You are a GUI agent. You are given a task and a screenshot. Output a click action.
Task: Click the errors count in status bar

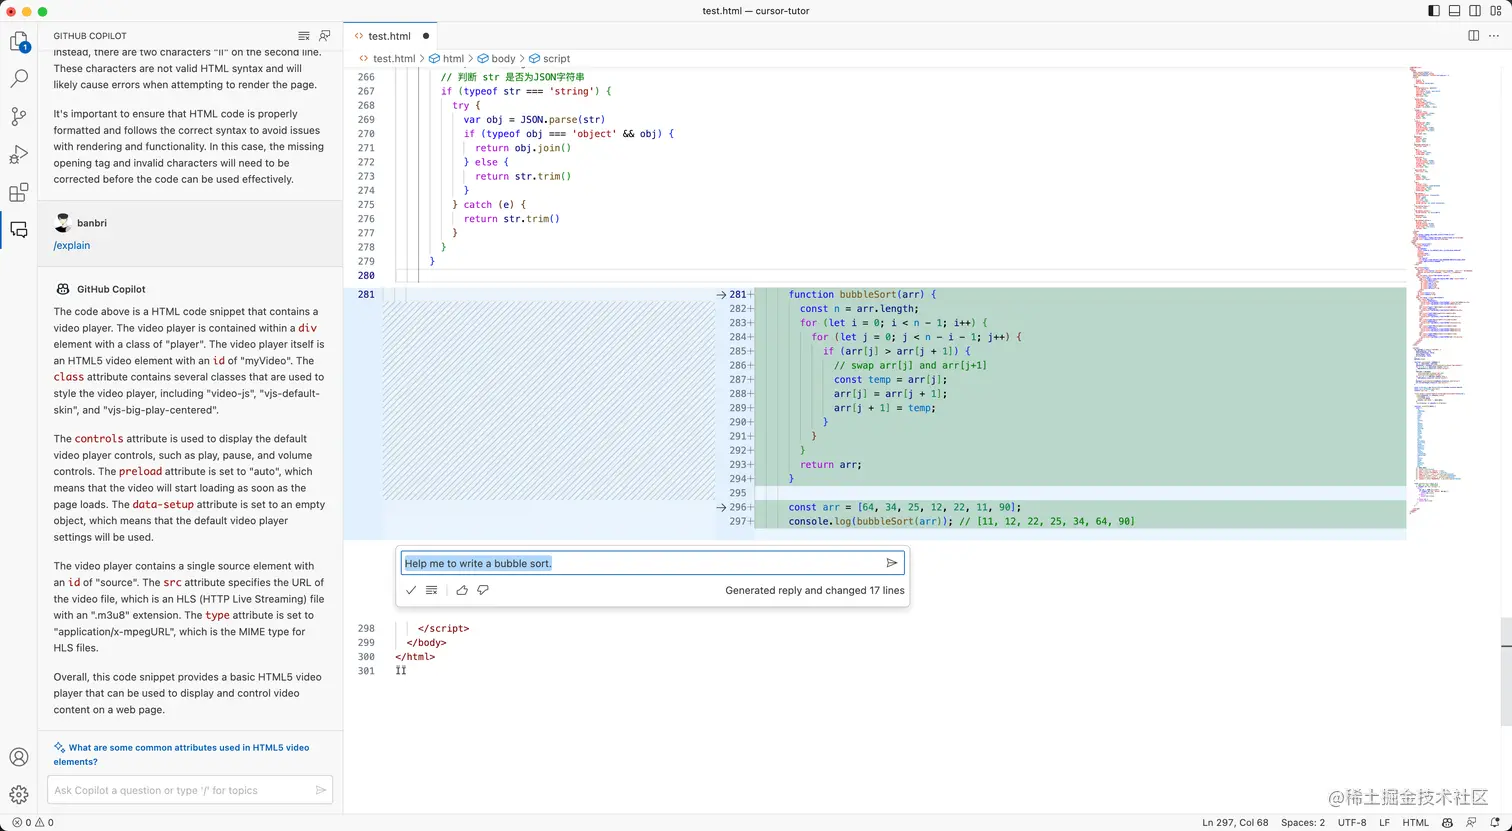tap(22, 823)
